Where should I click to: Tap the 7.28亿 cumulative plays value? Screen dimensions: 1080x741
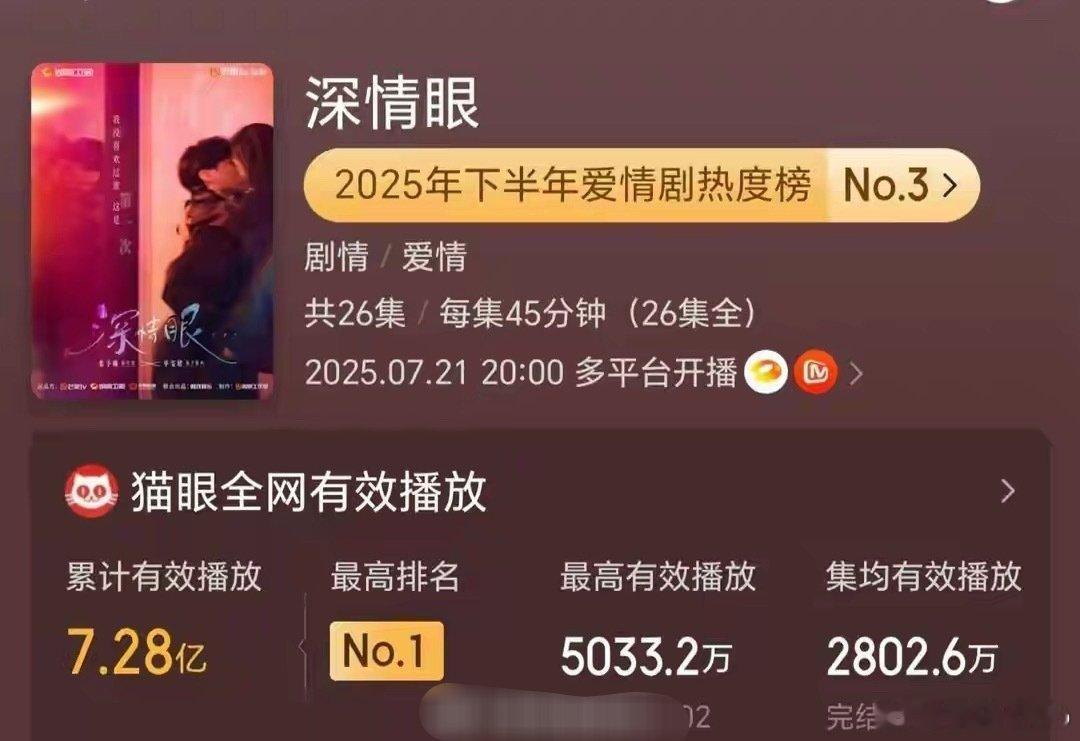coord(136,652)
